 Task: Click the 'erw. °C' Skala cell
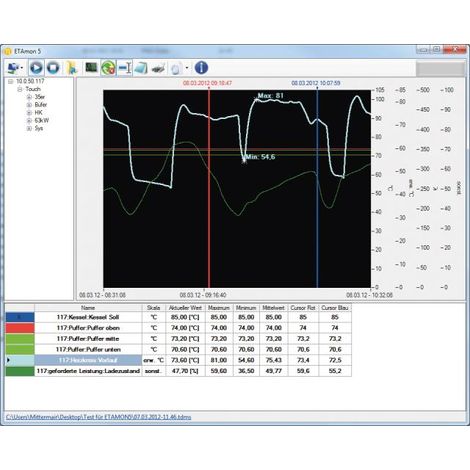(x=154, y=360)
